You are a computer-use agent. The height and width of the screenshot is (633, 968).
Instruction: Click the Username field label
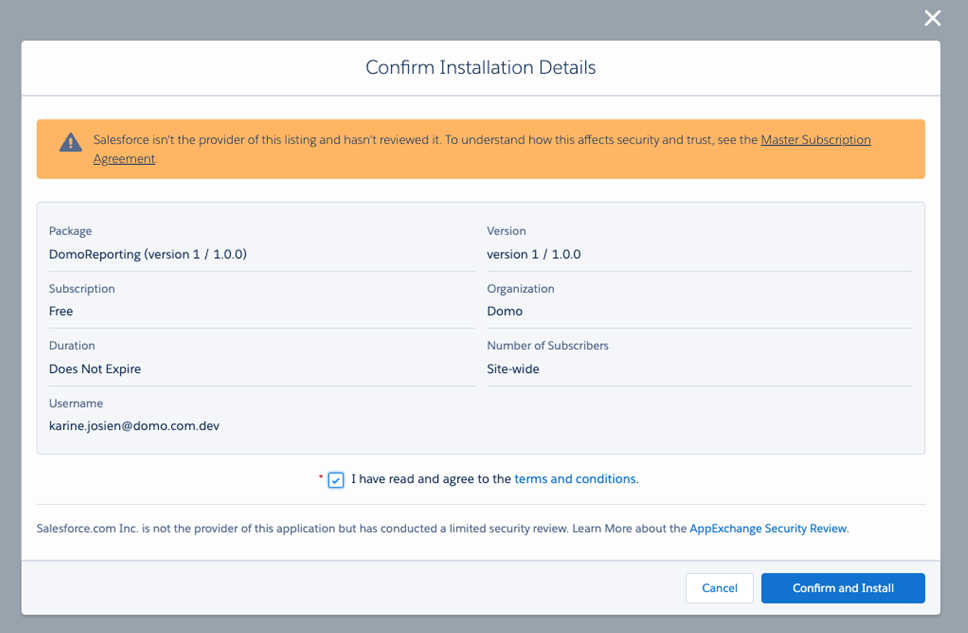[75, 403]
